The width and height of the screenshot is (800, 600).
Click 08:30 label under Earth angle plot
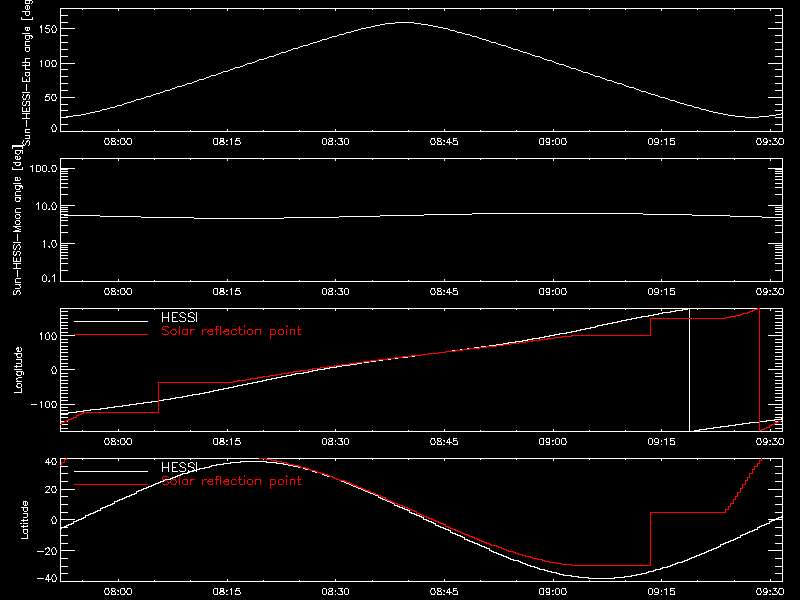335,142
